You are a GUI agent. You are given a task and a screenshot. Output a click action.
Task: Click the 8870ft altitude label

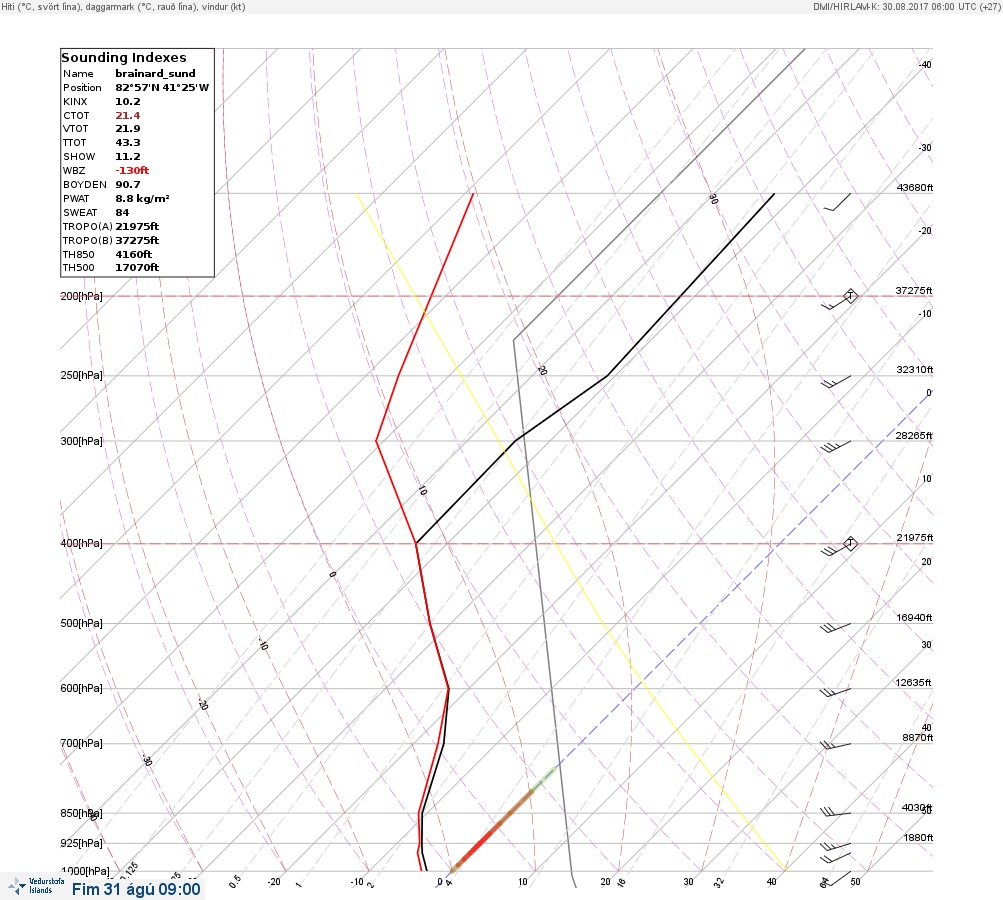pos(917,738)
